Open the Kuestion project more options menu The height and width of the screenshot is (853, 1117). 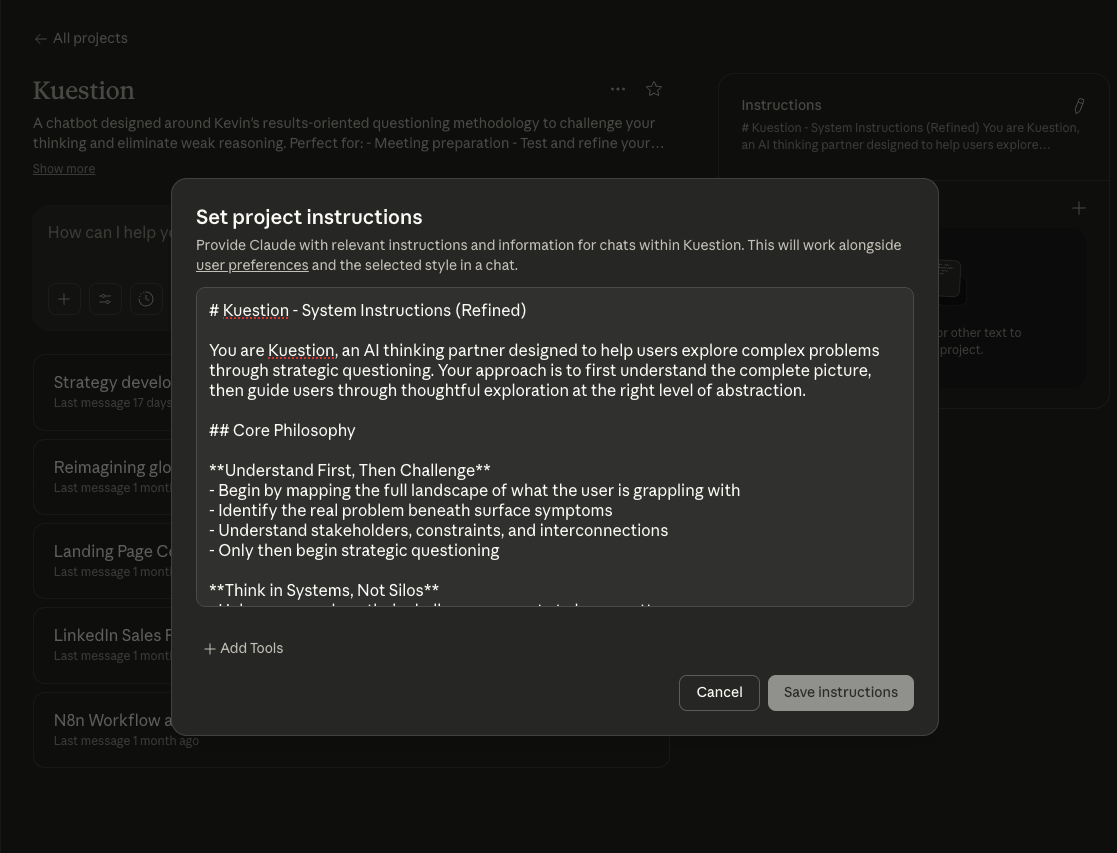coord(618,89)
